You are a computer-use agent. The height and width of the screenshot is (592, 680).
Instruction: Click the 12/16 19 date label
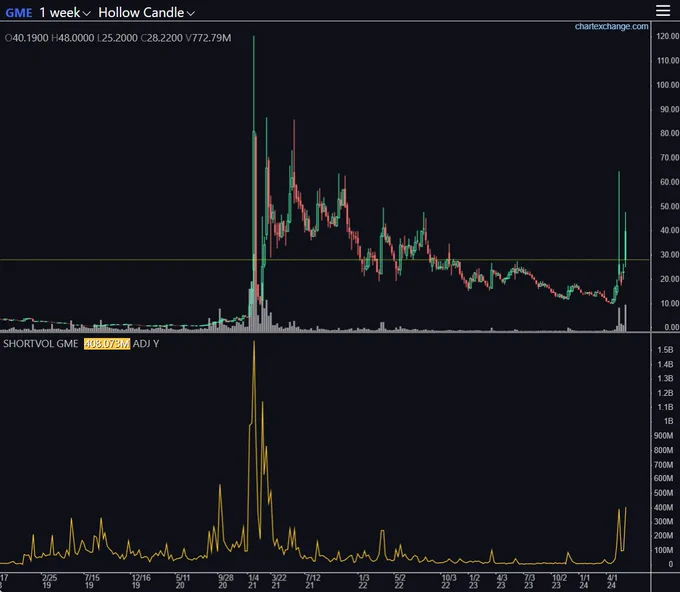click(x=141, y=582)
